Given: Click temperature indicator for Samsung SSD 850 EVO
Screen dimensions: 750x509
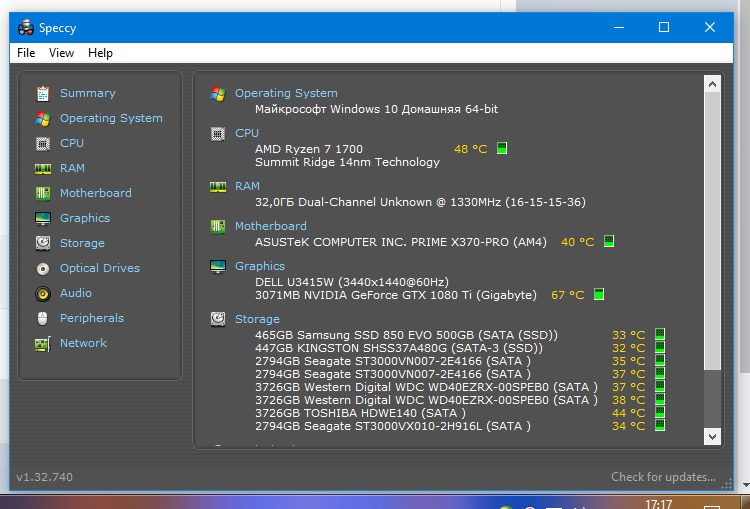Looking at the screenshot, I should coord(660,334).
